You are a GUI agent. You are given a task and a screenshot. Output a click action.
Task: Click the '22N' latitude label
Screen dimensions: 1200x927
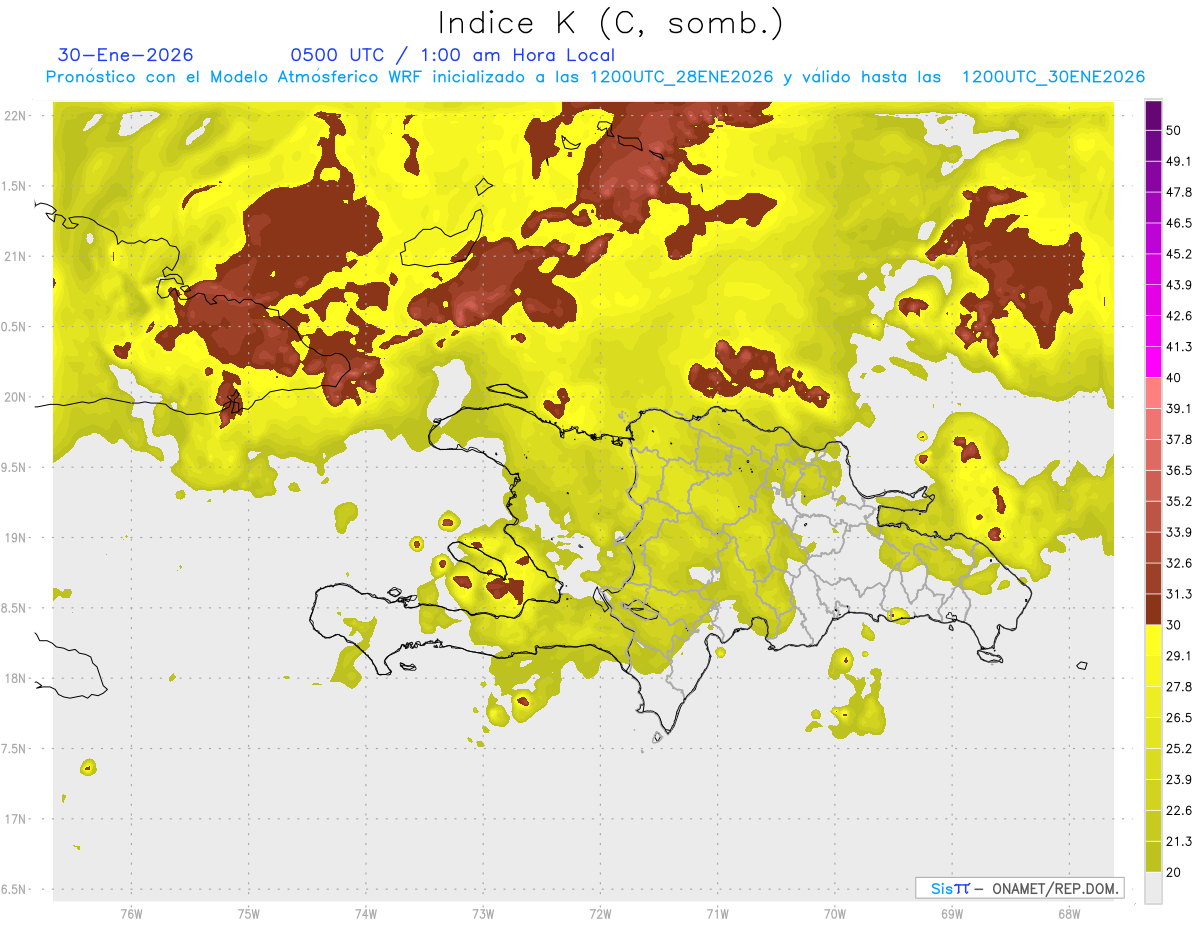16,116
